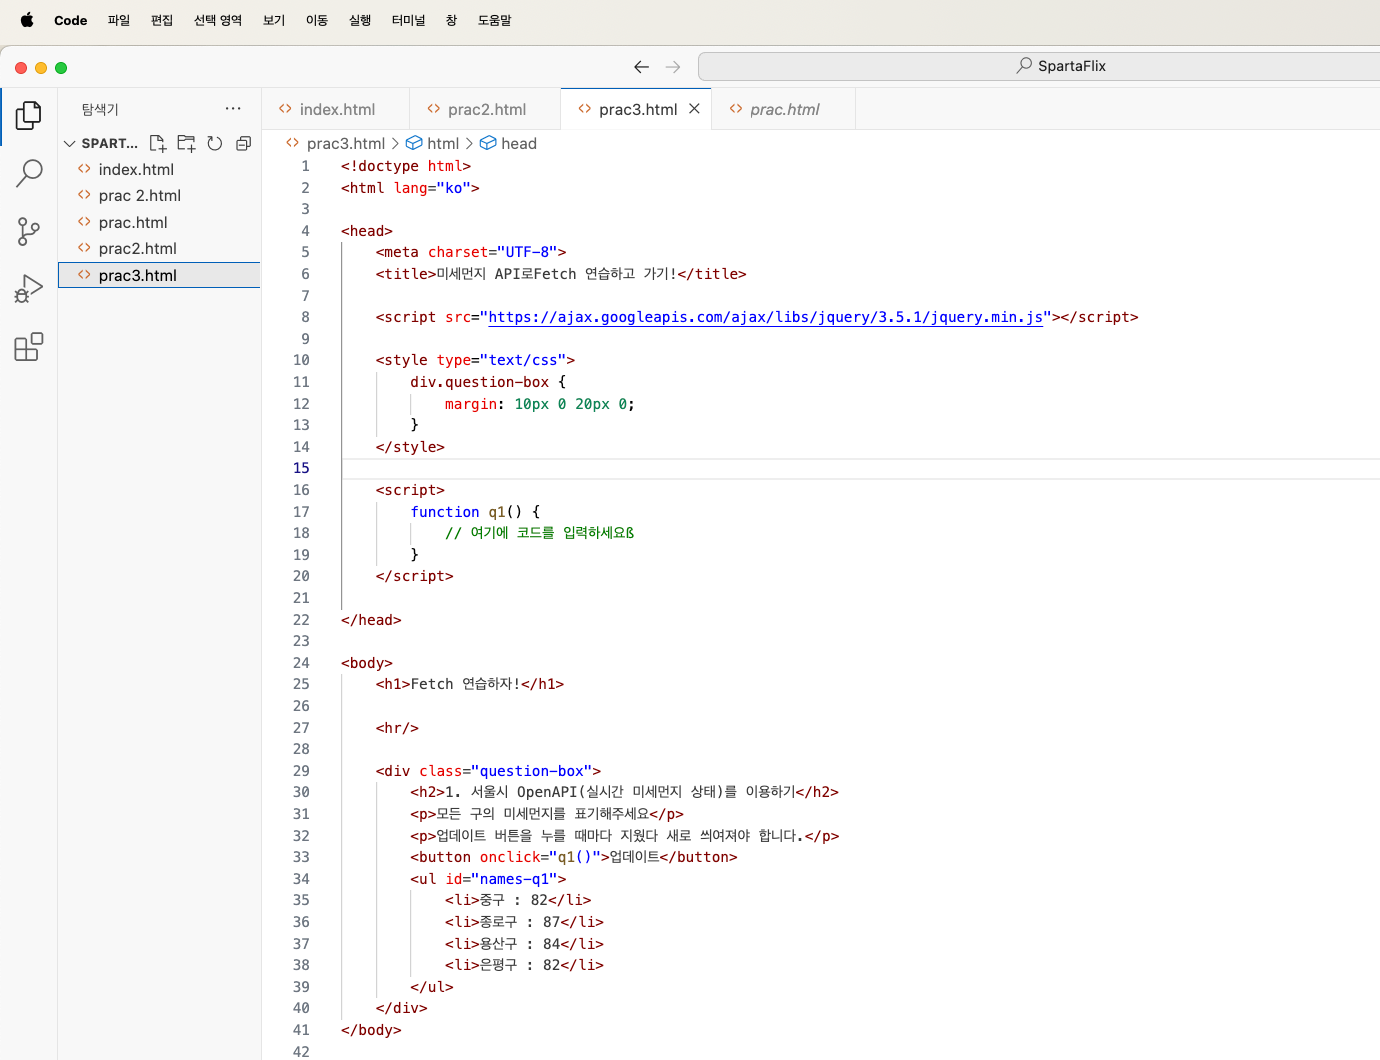Click the <html lang="ko"> line
This screenshot has height=1060, width=1380.
point(410,188)
